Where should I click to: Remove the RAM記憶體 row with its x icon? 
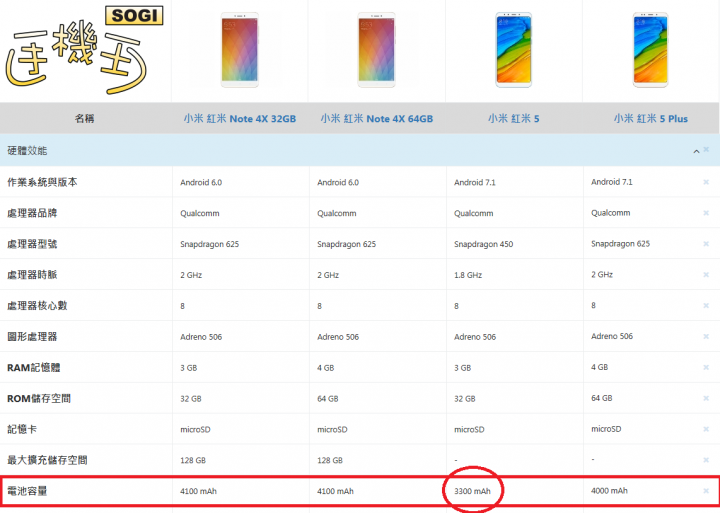pyautogui.click(x=706, y=367)
